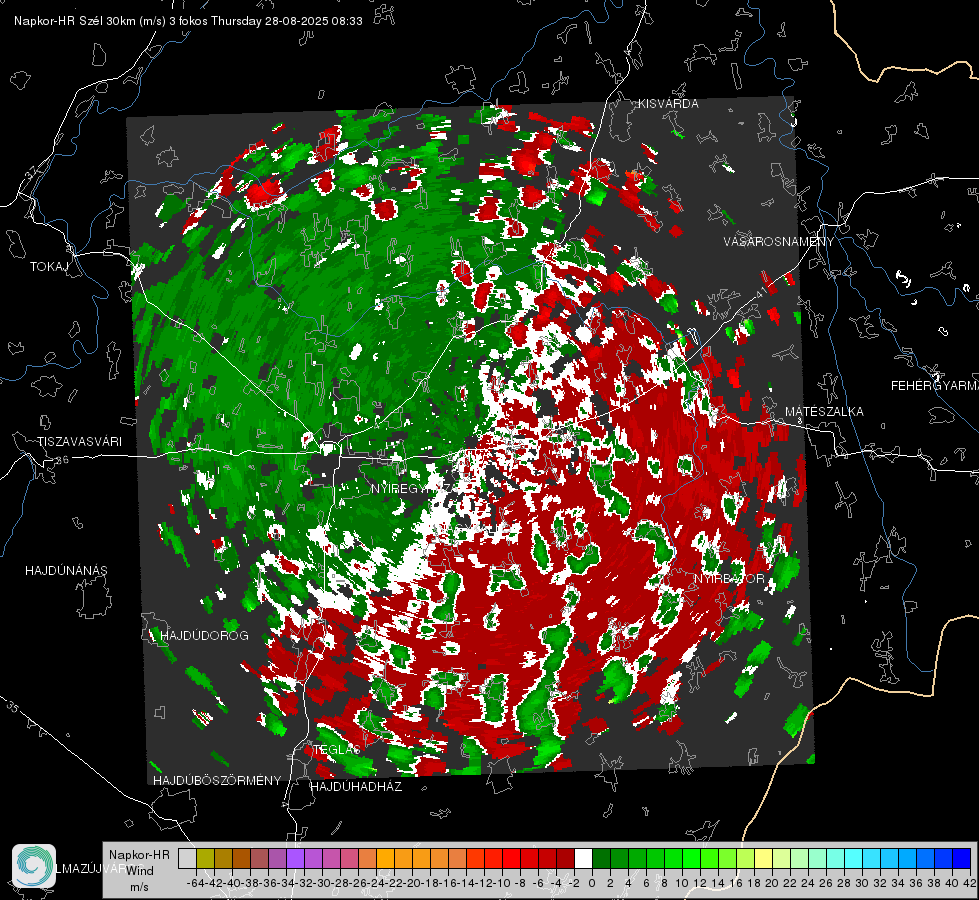Click the road number 36 label
The width and height of the screenshot is (979, 900).
click(62, 460)
